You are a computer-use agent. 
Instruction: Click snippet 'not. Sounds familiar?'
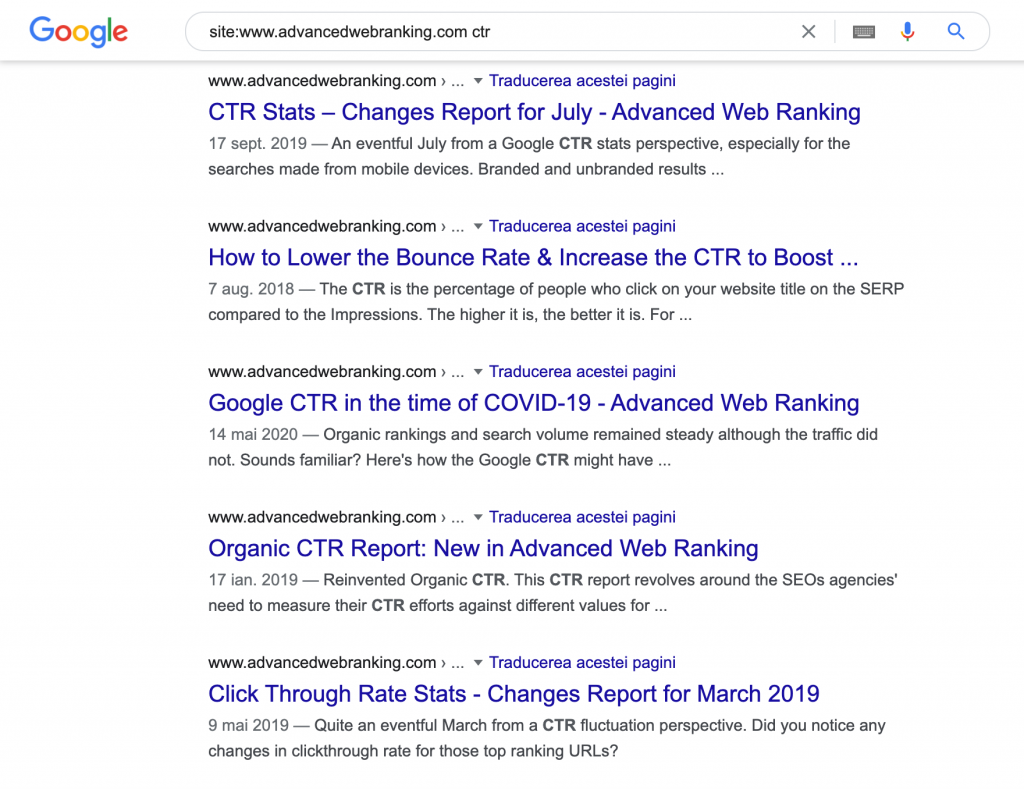tap(284, 460)
